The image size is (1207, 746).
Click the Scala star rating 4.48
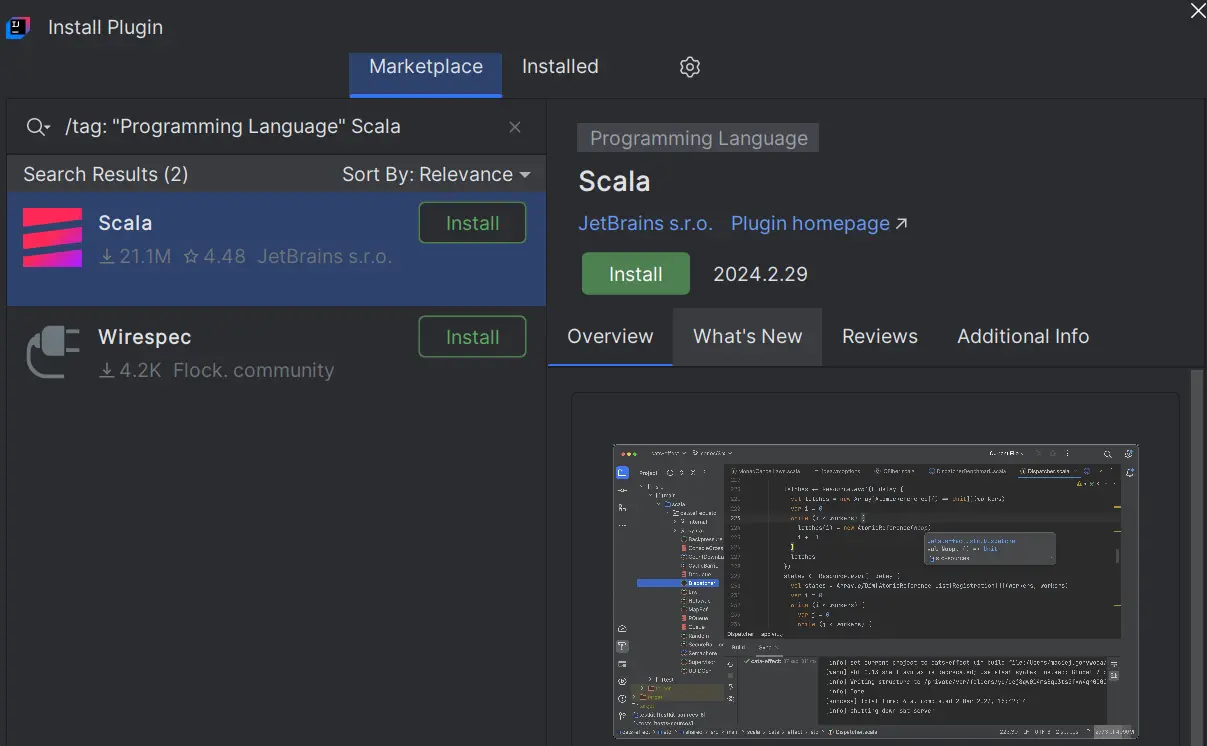click(214, 256)
